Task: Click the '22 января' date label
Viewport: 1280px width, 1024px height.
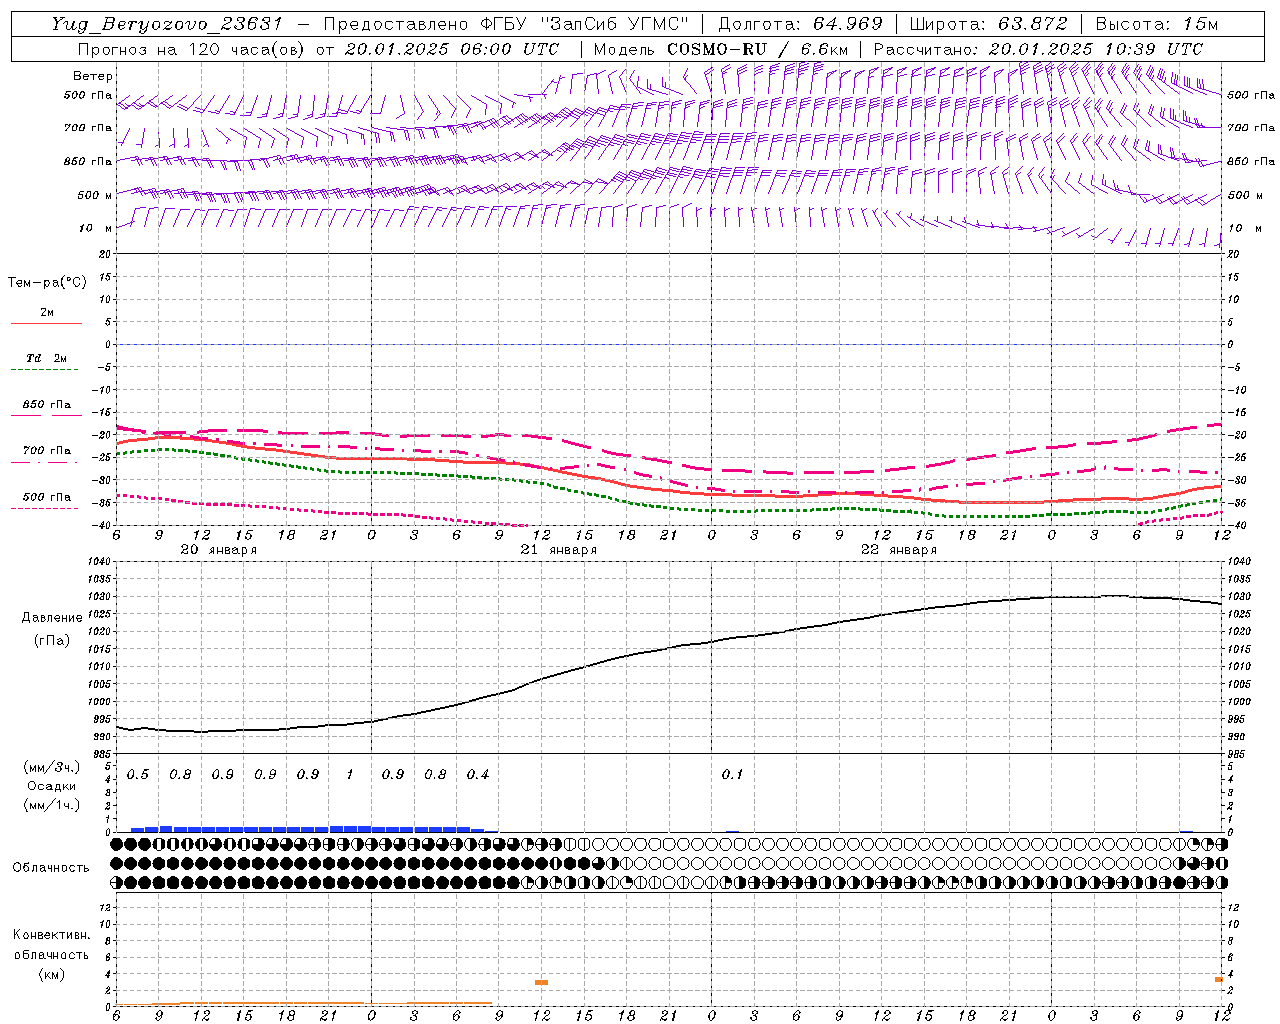Action: [898, 550]
